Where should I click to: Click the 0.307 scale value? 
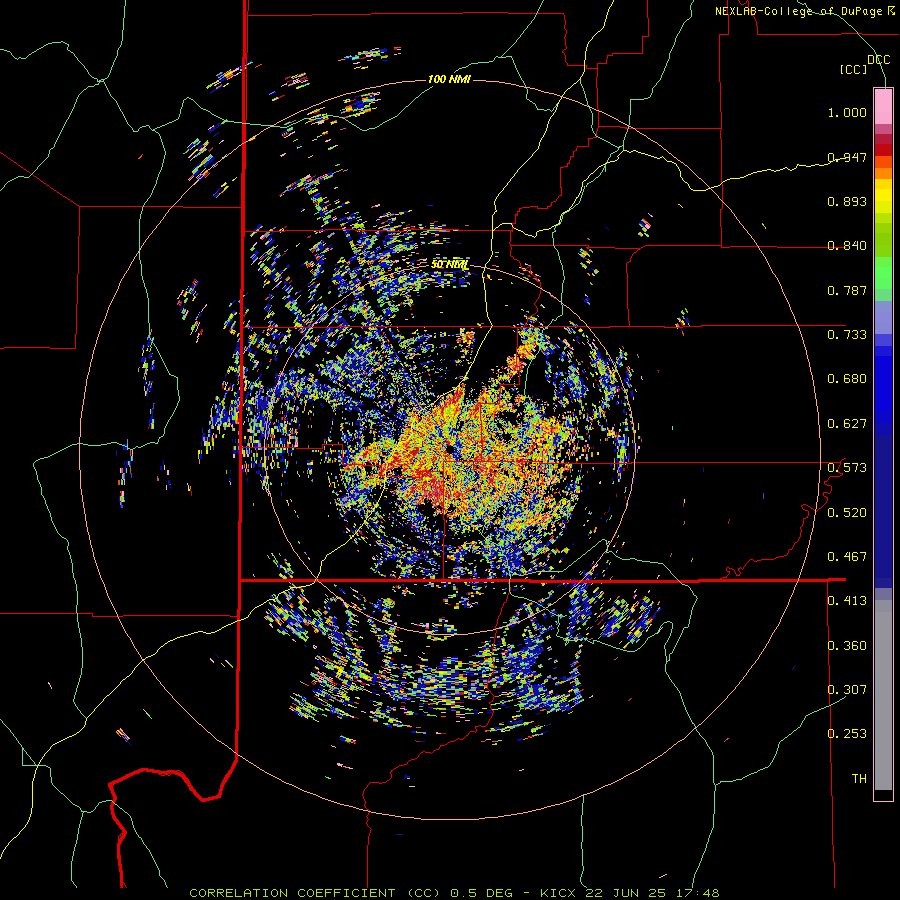click(847, 690)
